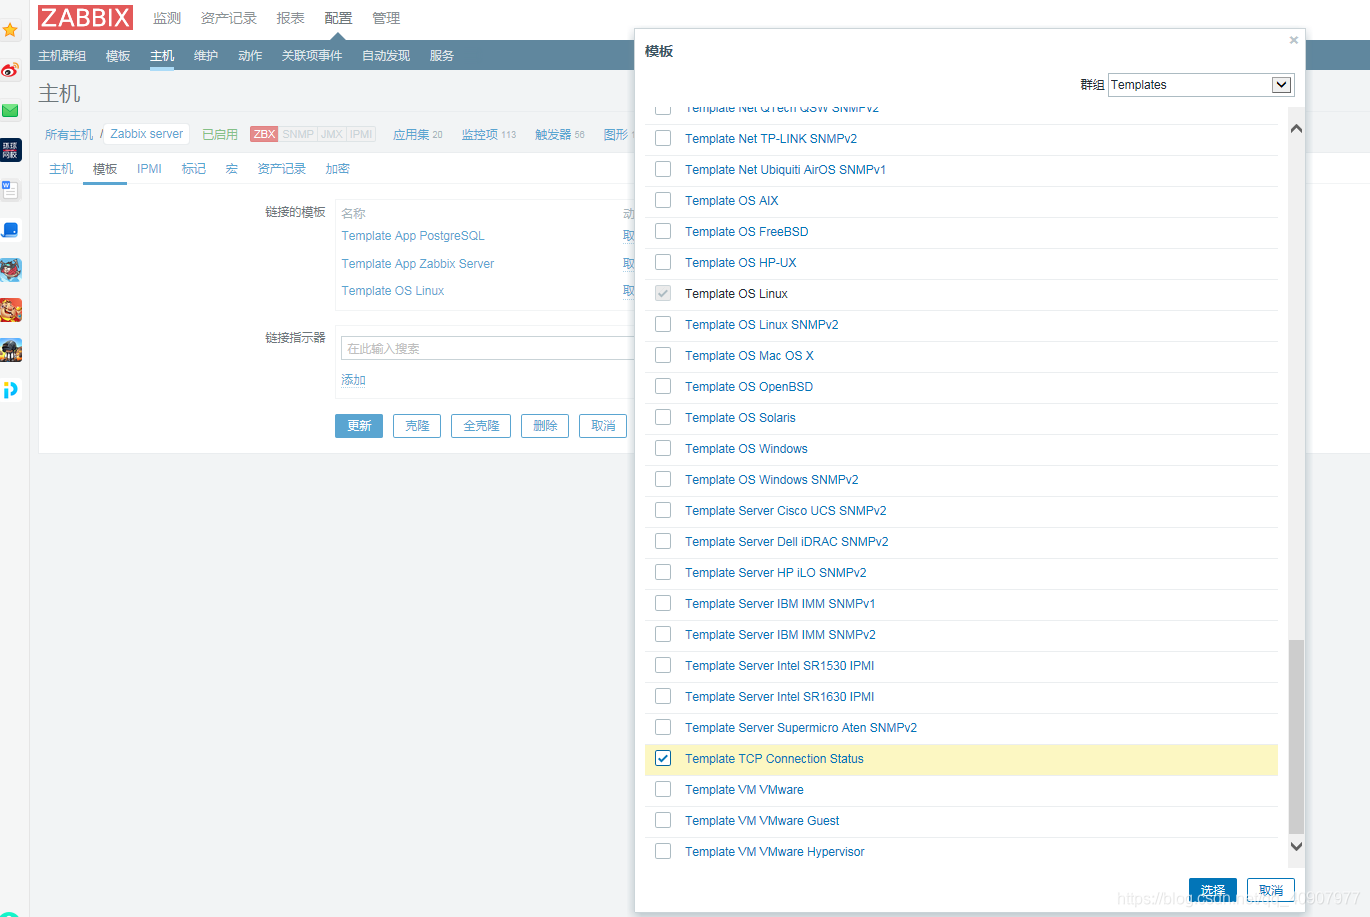Click the 全克隆 button

pos(481,426)
